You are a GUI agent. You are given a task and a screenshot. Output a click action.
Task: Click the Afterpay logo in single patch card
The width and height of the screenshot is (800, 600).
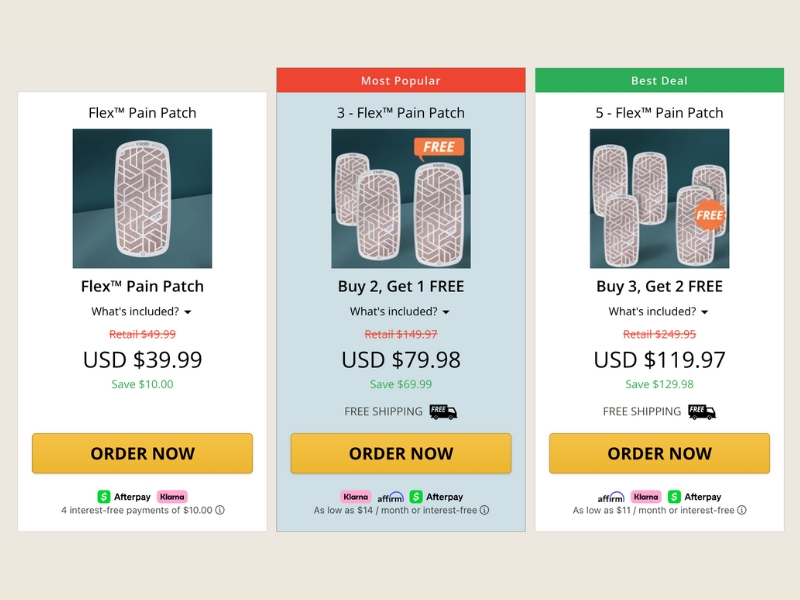point(124,496)
